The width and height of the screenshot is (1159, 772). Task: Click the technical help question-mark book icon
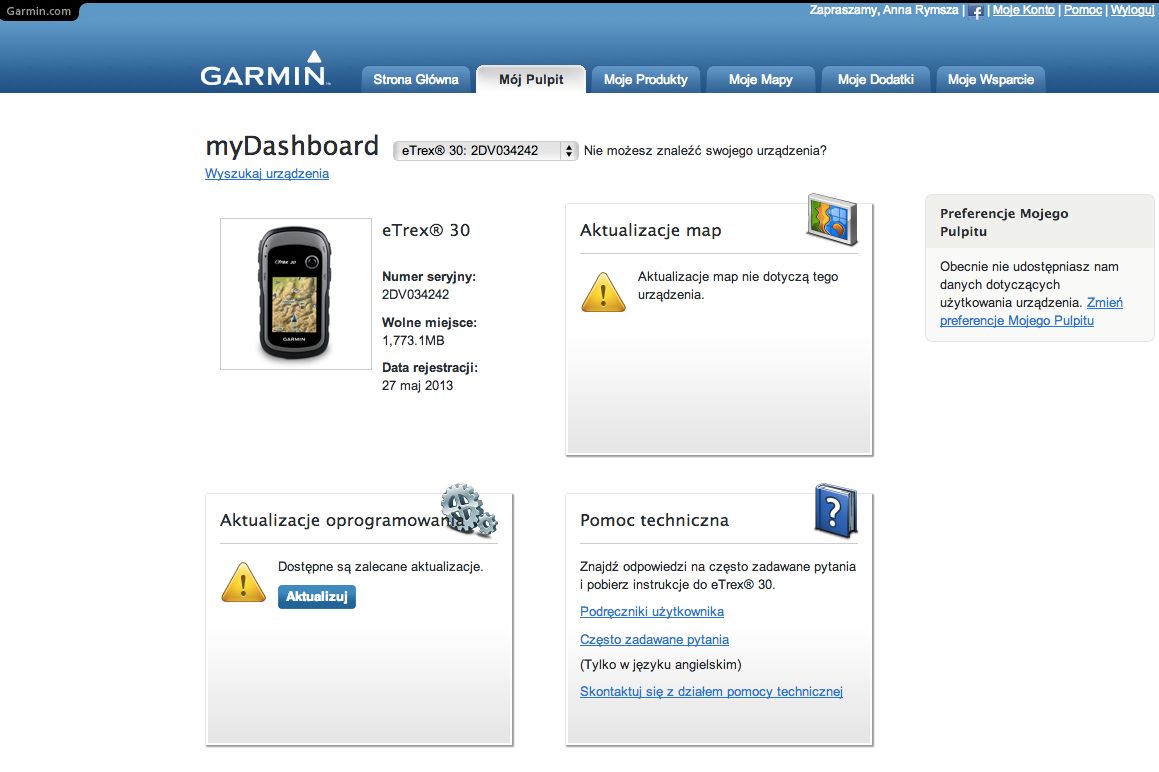point(836,510)
